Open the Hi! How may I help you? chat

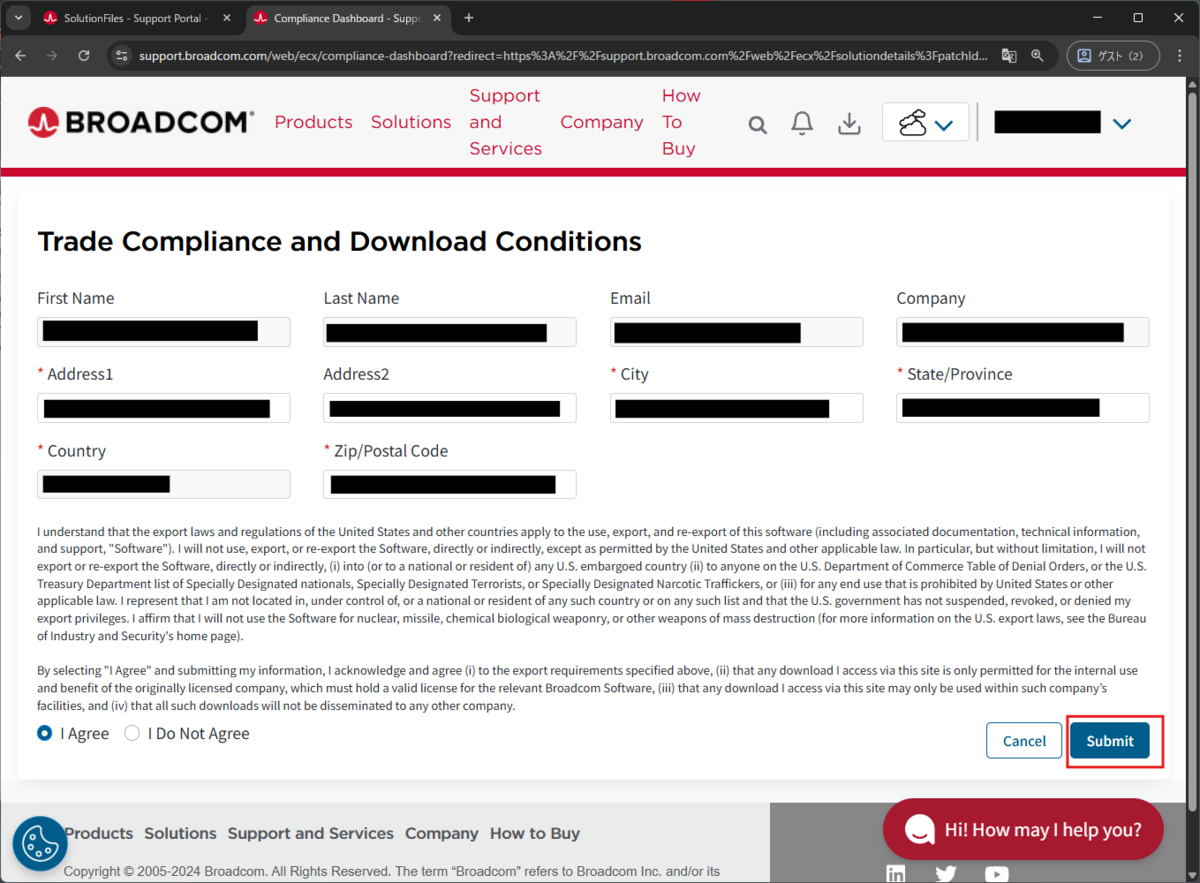[x=1023, y=829]
